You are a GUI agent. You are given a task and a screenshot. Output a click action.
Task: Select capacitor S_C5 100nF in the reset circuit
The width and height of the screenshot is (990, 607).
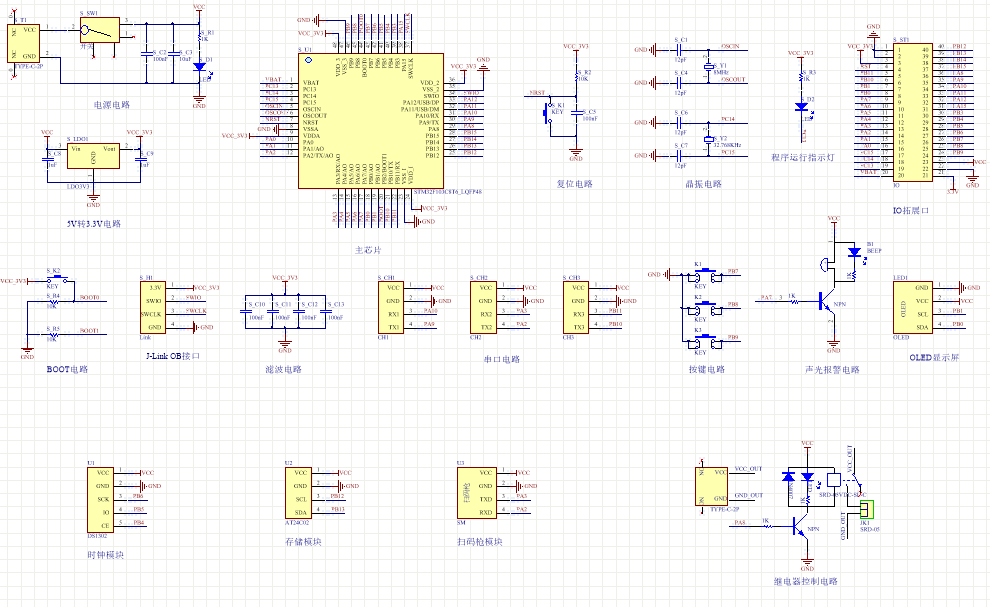[x=576, y=113]
